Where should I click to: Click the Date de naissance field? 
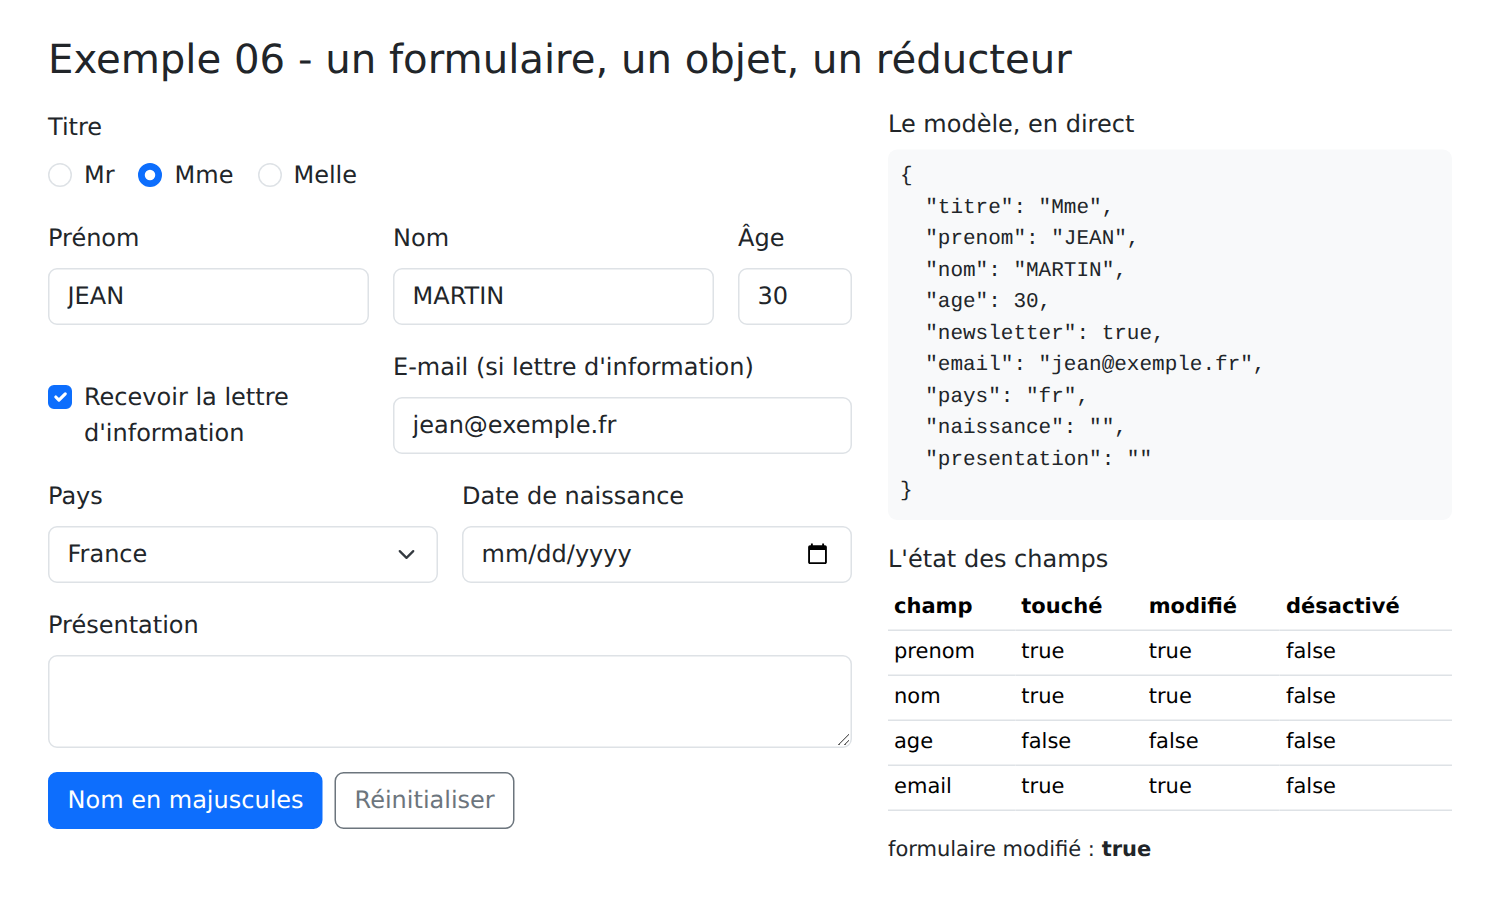tap(657, 554)
